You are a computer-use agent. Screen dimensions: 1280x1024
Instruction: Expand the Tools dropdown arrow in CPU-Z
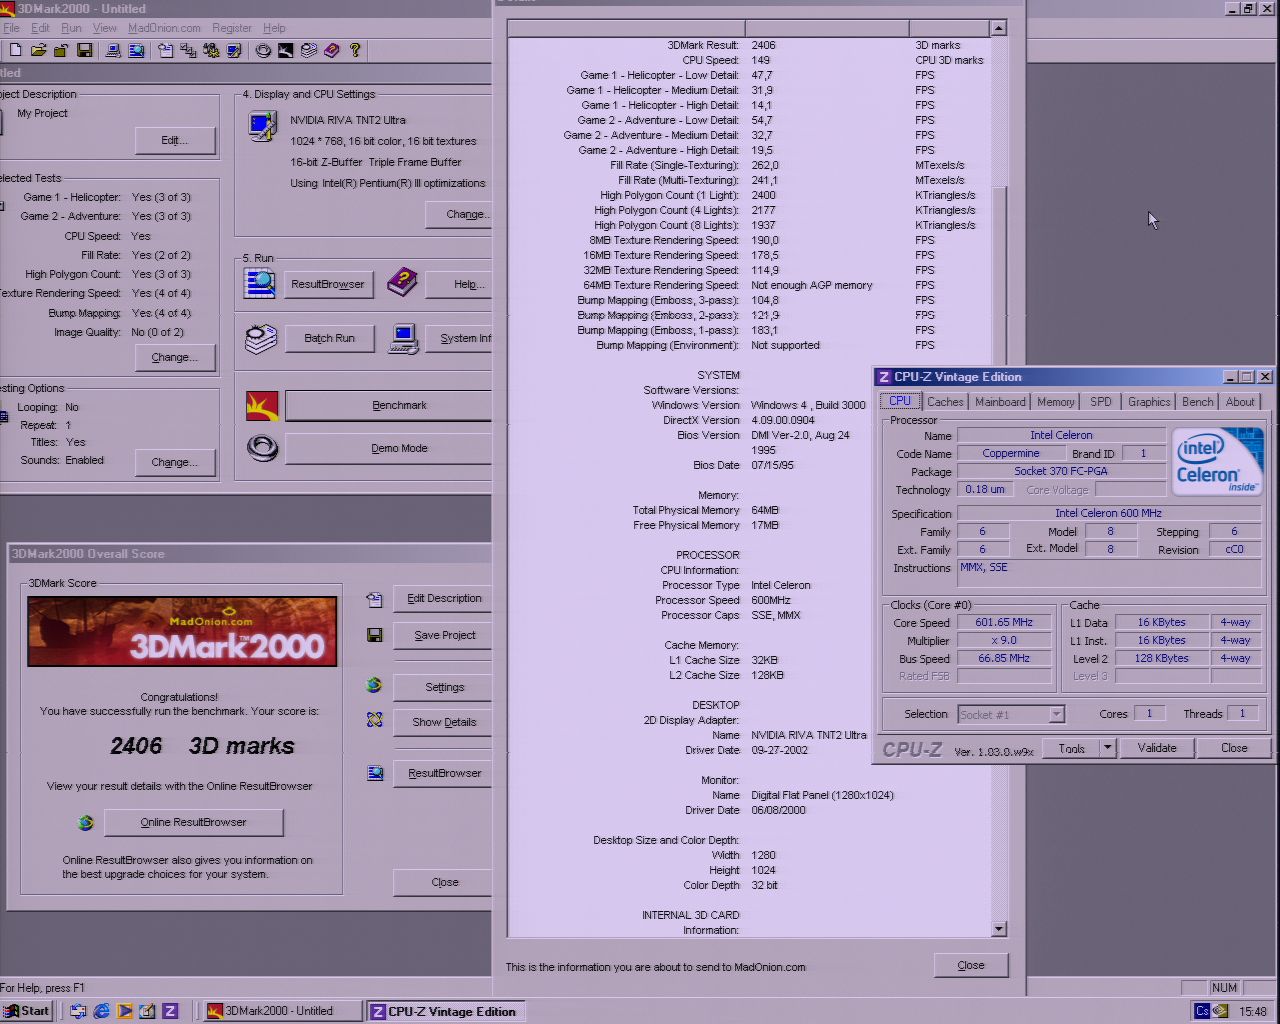[1107, 748]
